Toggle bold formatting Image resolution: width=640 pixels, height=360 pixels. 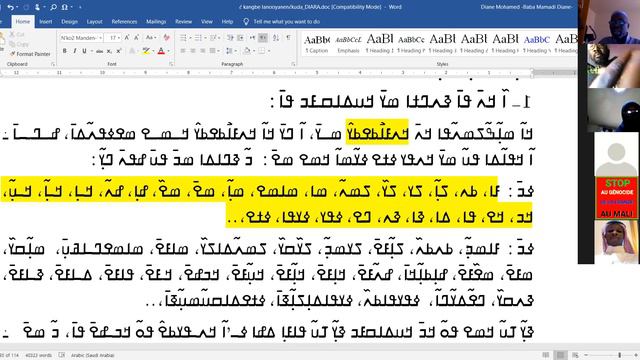tap(64, 51)
